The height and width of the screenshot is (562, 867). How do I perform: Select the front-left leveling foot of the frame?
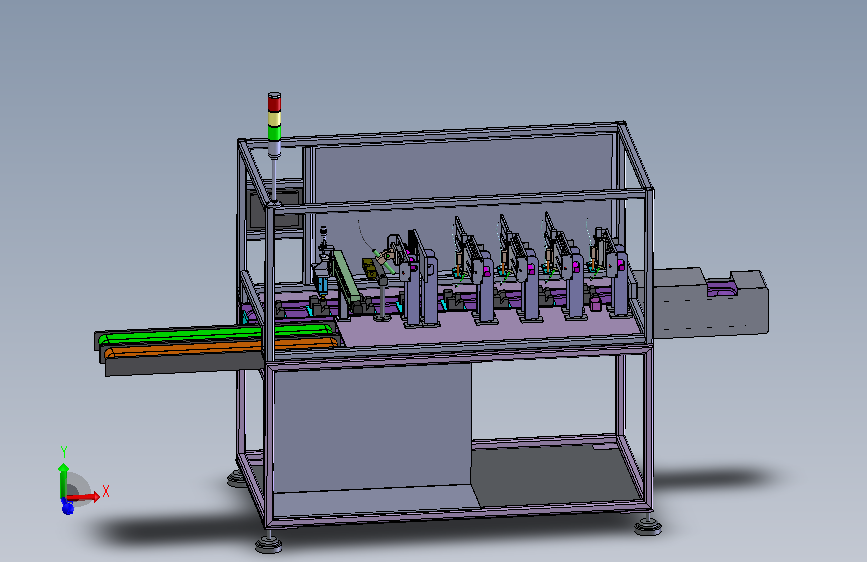pyautogui.click(x=269, y=543)
